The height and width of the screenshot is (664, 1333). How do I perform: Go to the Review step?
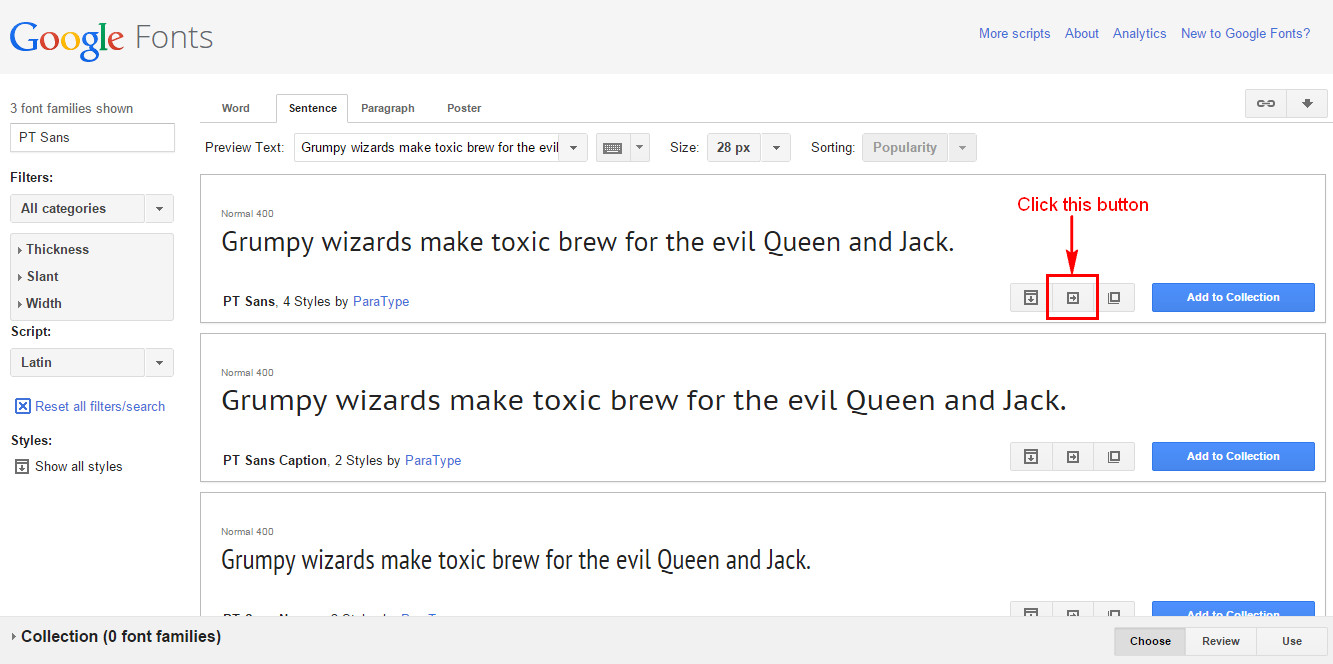click(x=1221, y=641)
